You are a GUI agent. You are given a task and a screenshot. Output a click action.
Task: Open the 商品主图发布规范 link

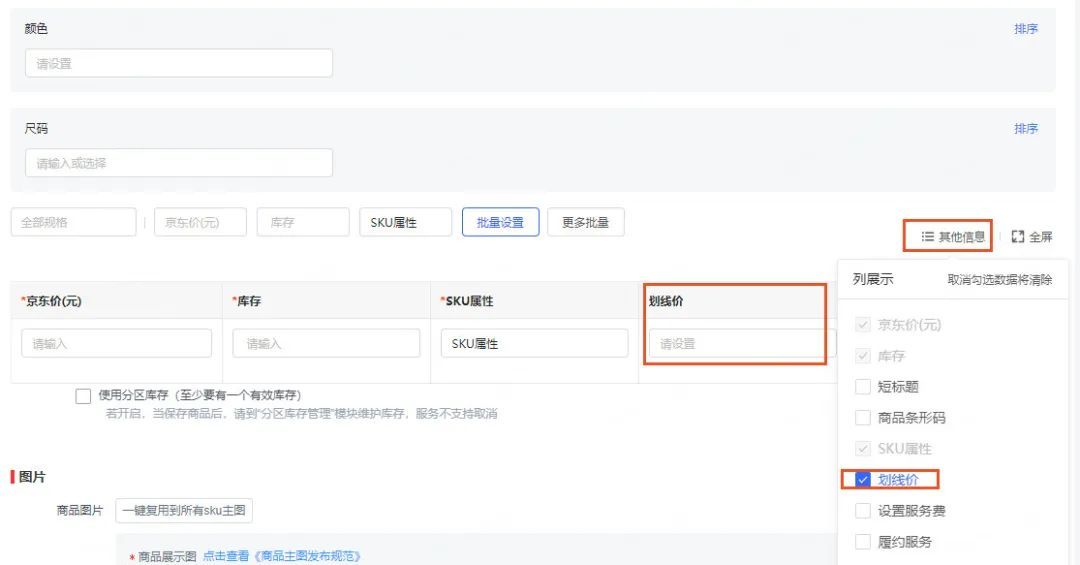click(x=282, y=556)
